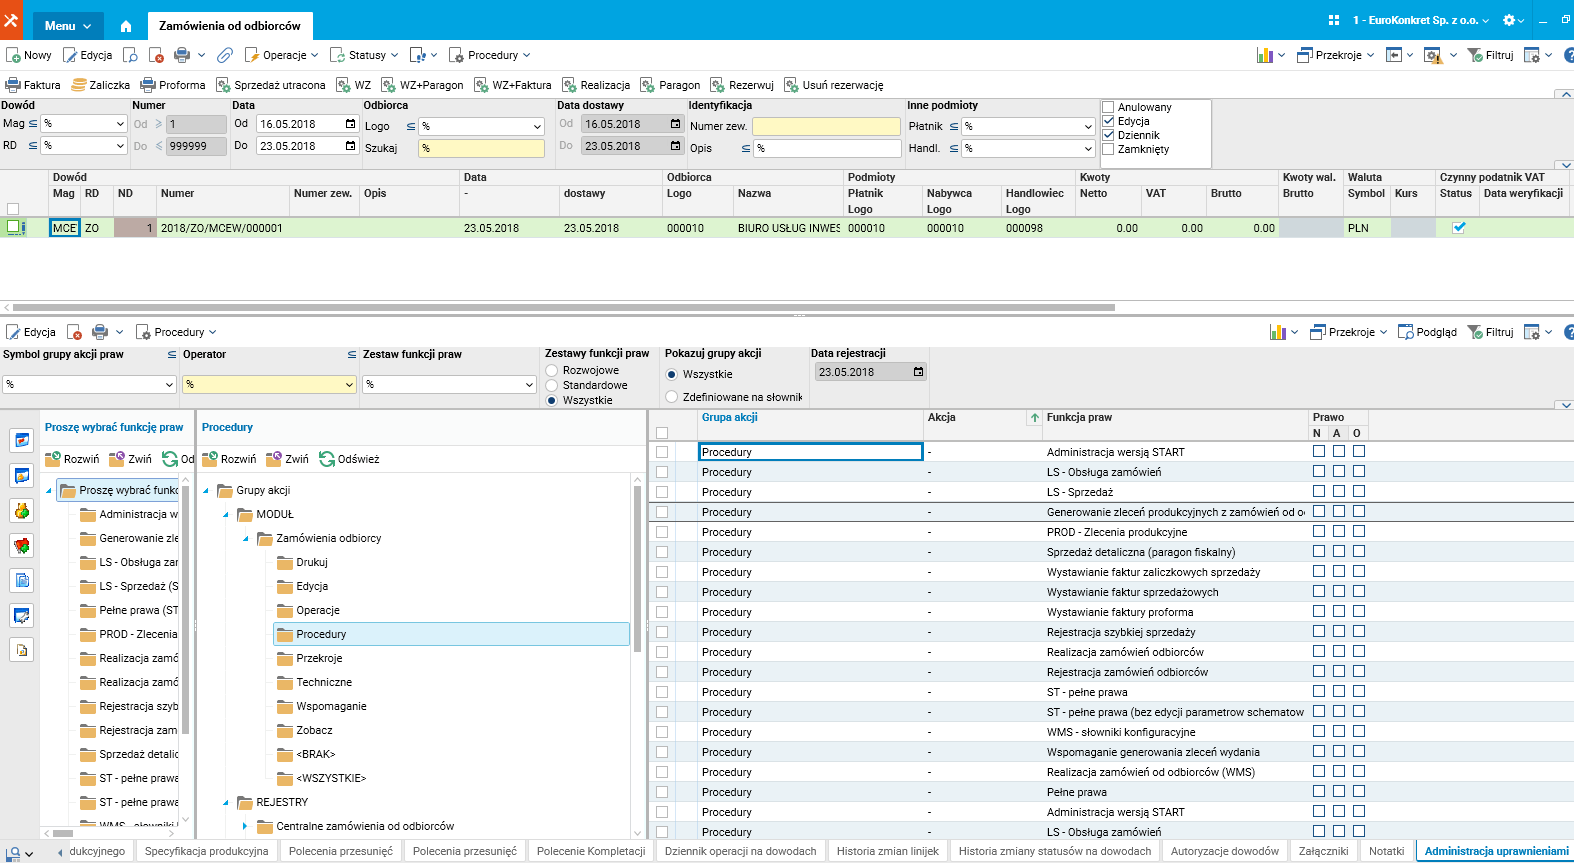This screenshot has height=863, width=1574.
Task: Click the home icon in title bar
Action: [x=126, y=26]
